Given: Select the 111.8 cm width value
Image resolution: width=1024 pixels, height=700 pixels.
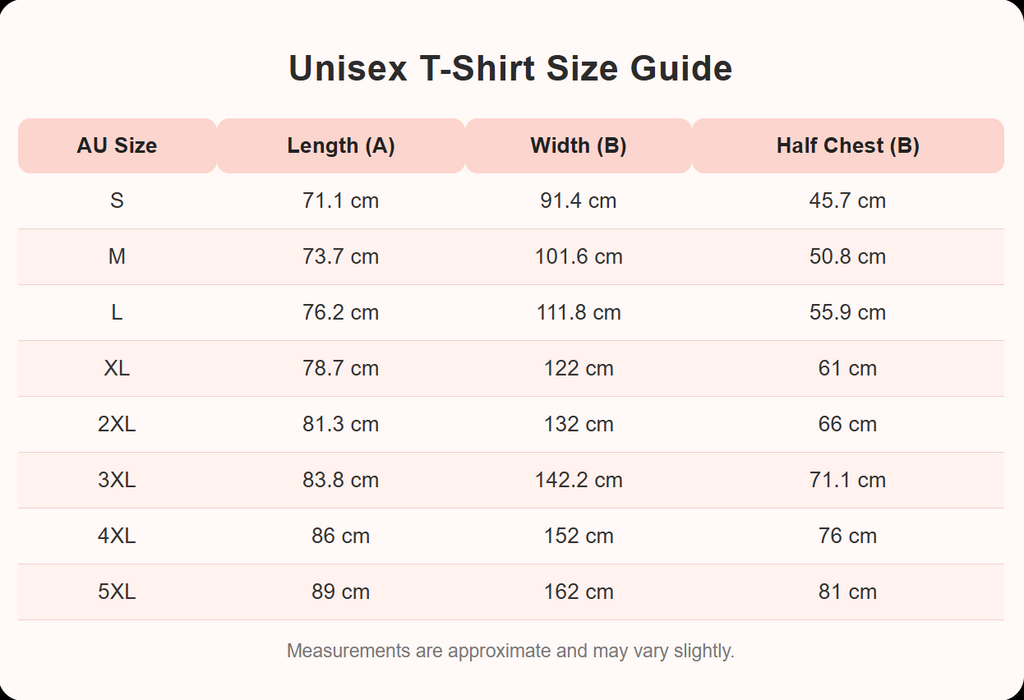Looking at the screenshot, I should coord(578,313).
